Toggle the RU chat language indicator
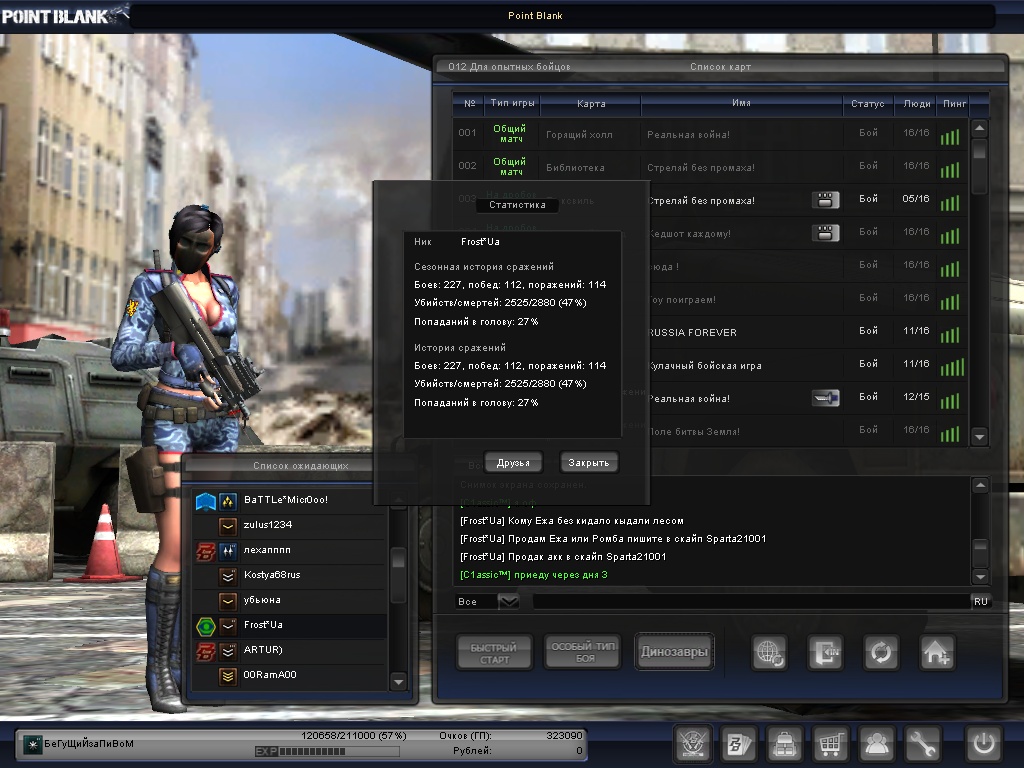Viewport: 1024px width, 768px height. click(981, 601)
